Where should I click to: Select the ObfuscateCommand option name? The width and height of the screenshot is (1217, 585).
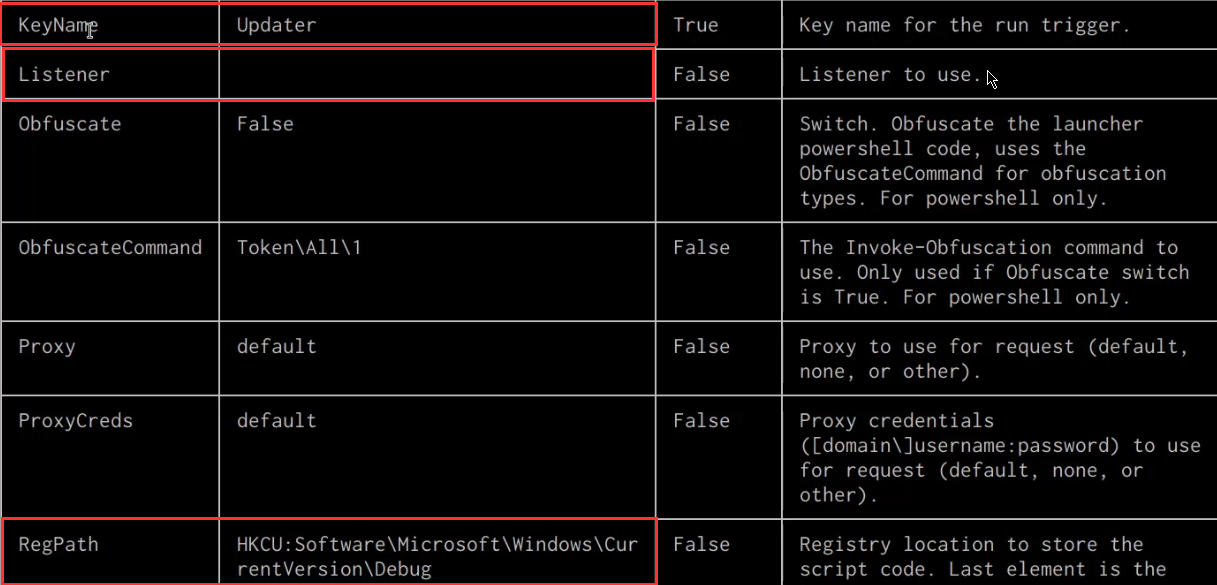110,247
